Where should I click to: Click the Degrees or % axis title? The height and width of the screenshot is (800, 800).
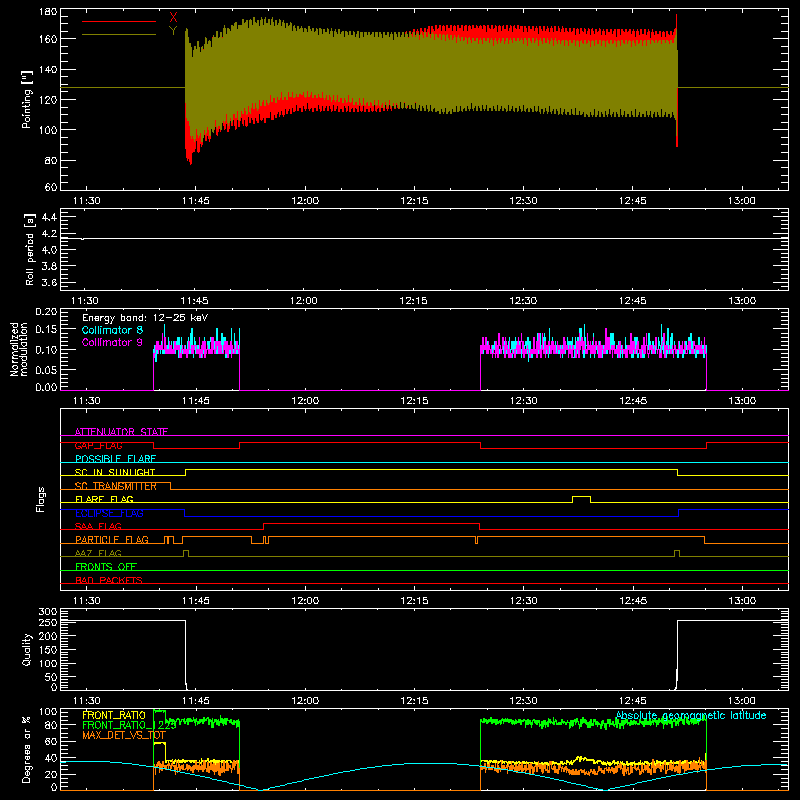[27, 749]
